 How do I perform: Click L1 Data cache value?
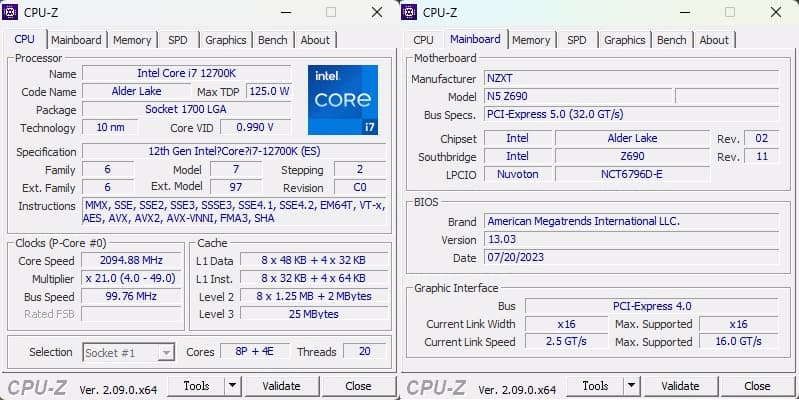pos(313,260)
